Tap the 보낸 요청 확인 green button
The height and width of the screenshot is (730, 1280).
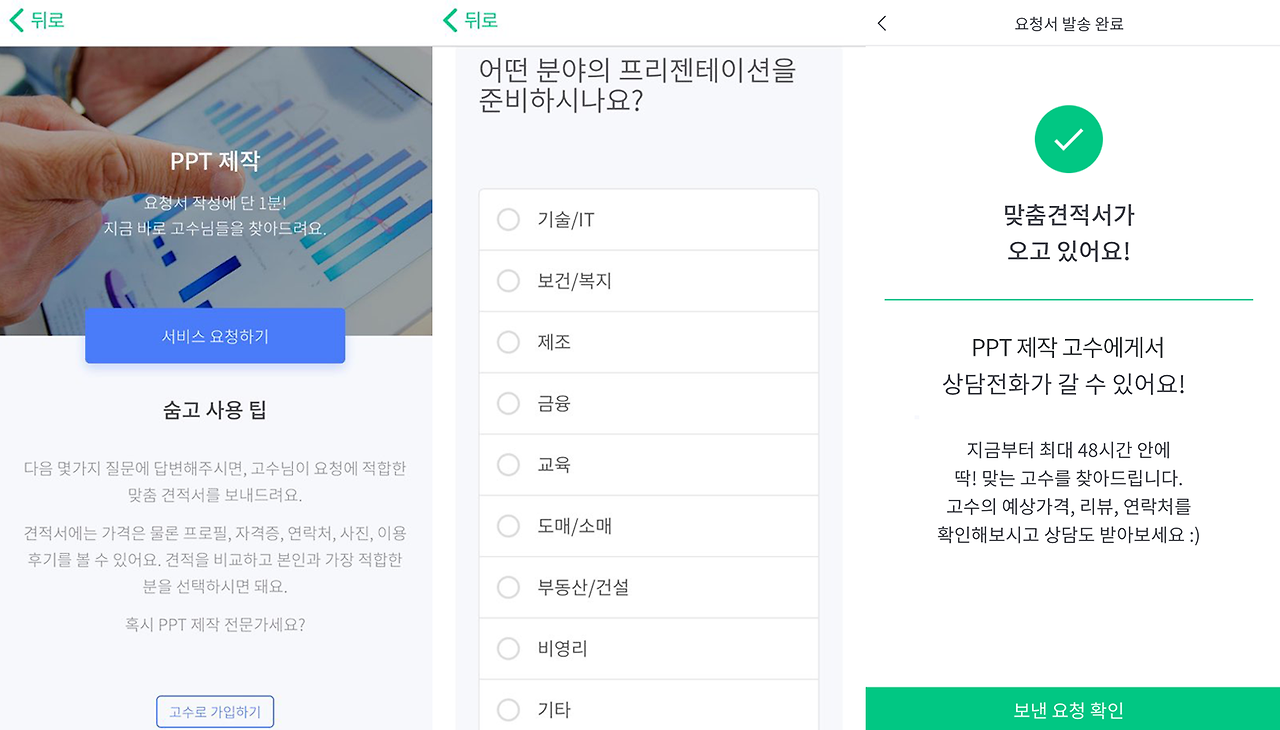[1068, 709]
